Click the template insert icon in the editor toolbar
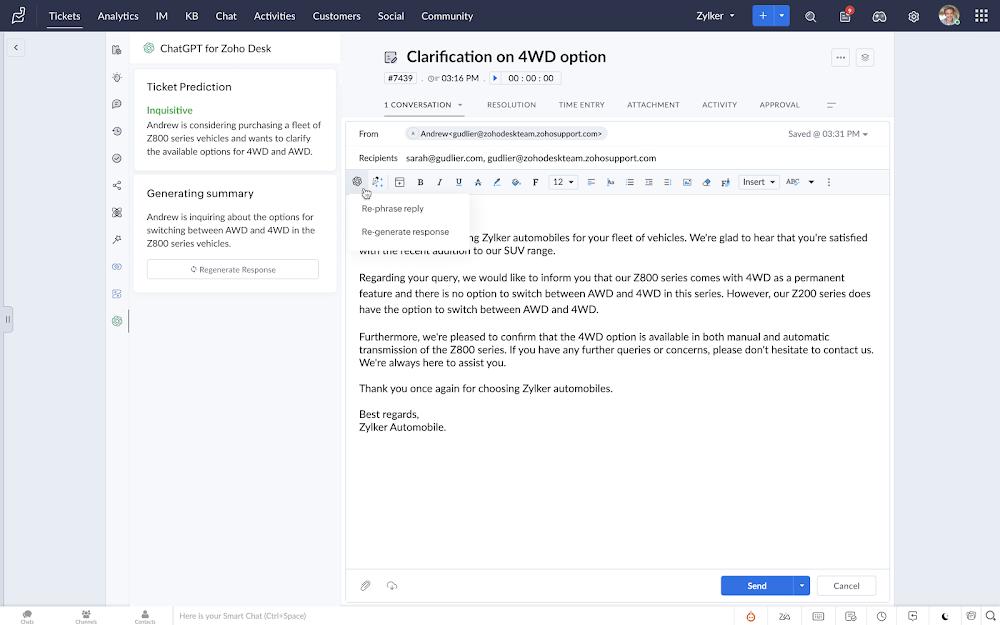This screenshot has height=625, width=1000. [x=400, y=182]
